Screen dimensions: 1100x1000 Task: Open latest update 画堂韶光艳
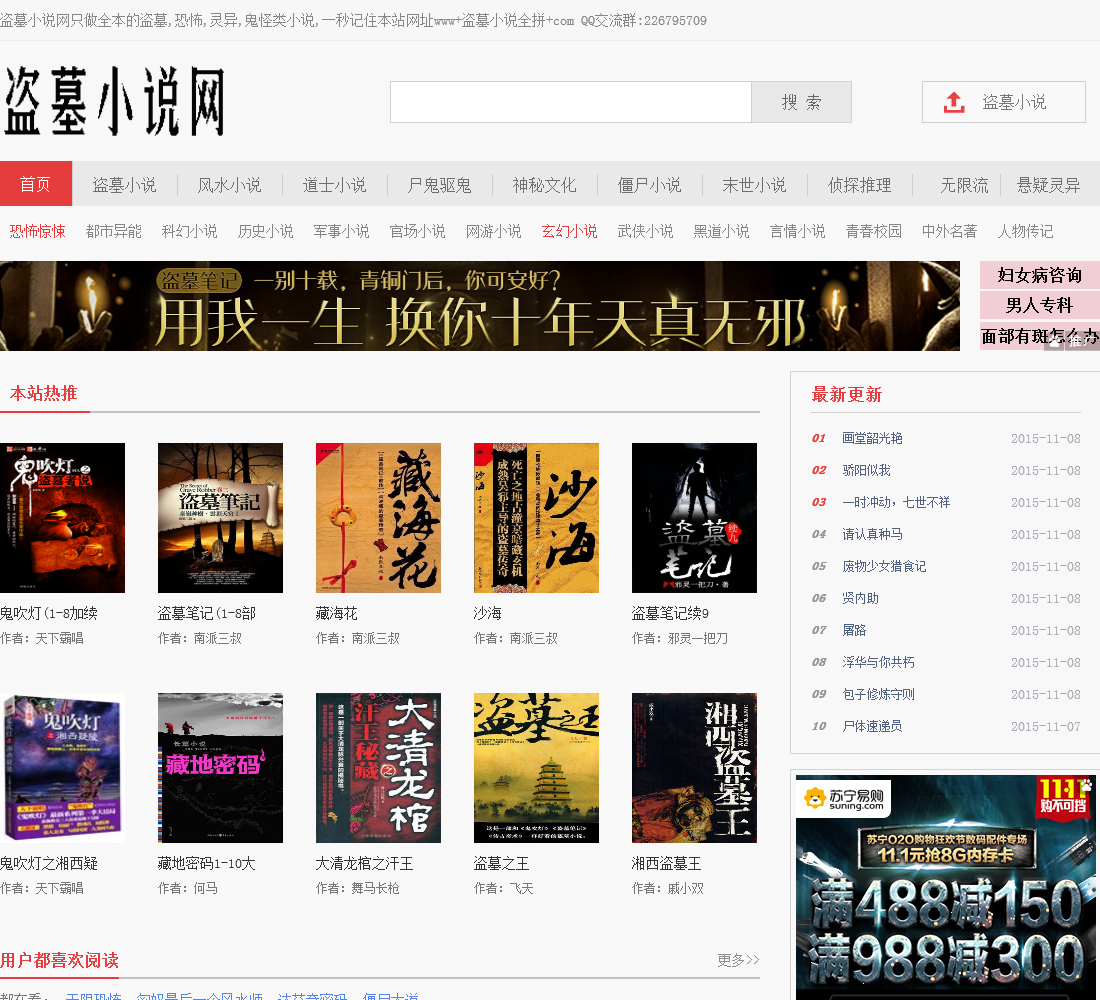point(872,438)
